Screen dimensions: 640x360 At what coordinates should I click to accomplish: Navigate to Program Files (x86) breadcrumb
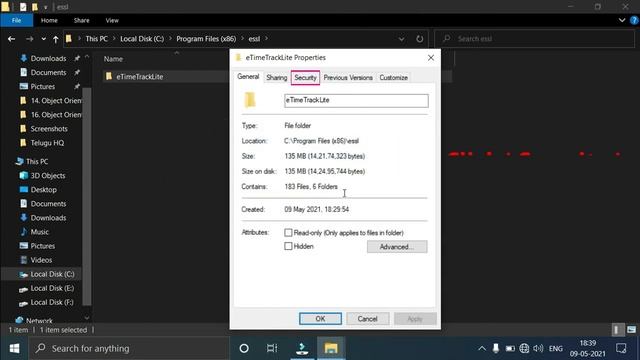[x=206, y=39]
